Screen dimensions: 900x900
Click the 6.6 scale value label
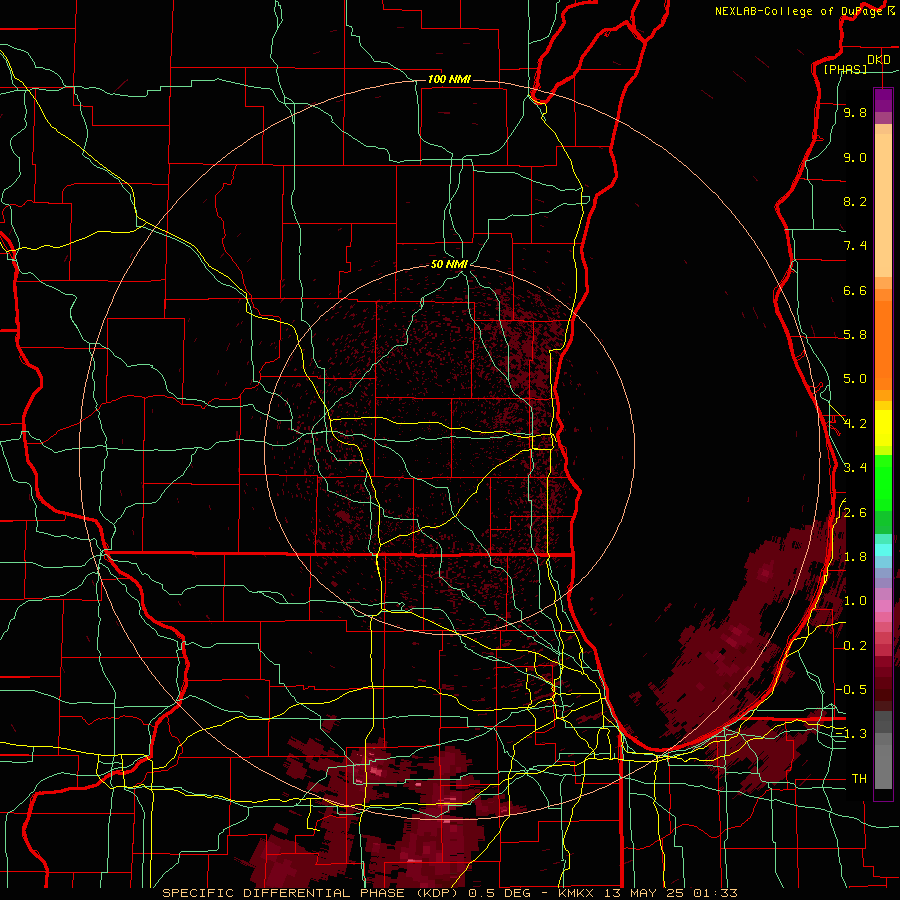855,290
